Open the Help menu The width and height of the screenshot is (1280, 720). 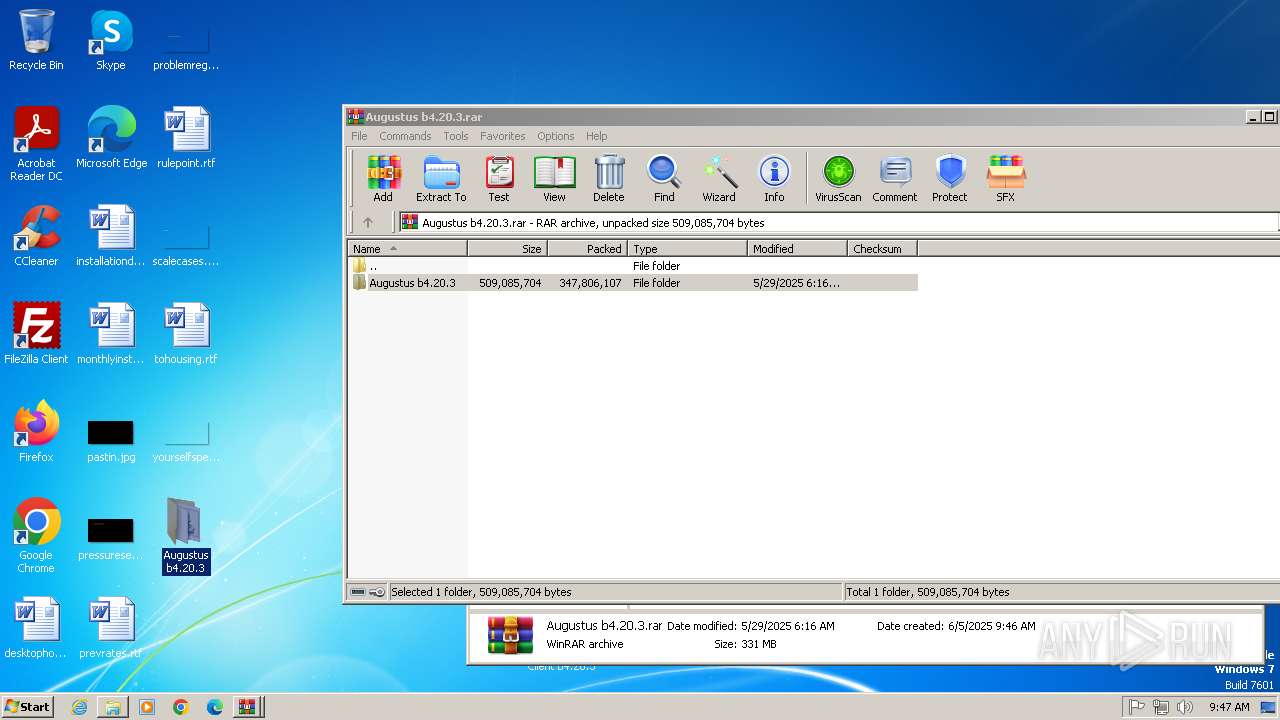click(x=596, y=136)
